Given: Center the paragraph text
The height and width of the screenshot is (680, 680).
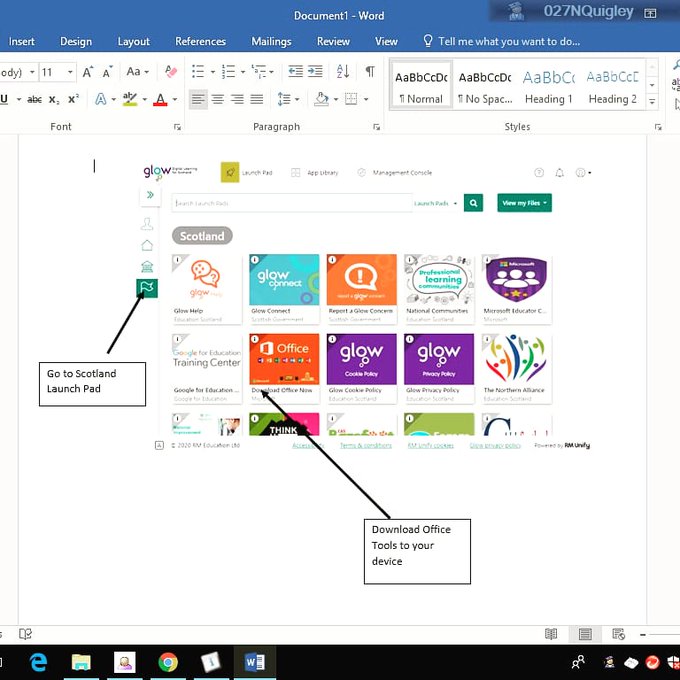Looking at the screenshot, I should click(x=218, y=99).
